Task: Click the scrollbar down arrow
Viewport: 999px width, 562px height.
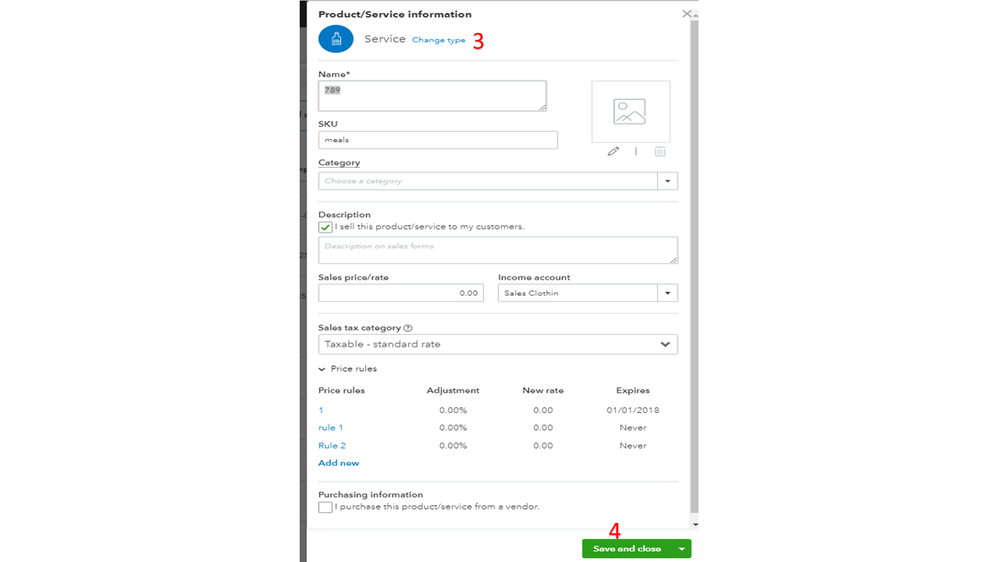Action: 694,524
